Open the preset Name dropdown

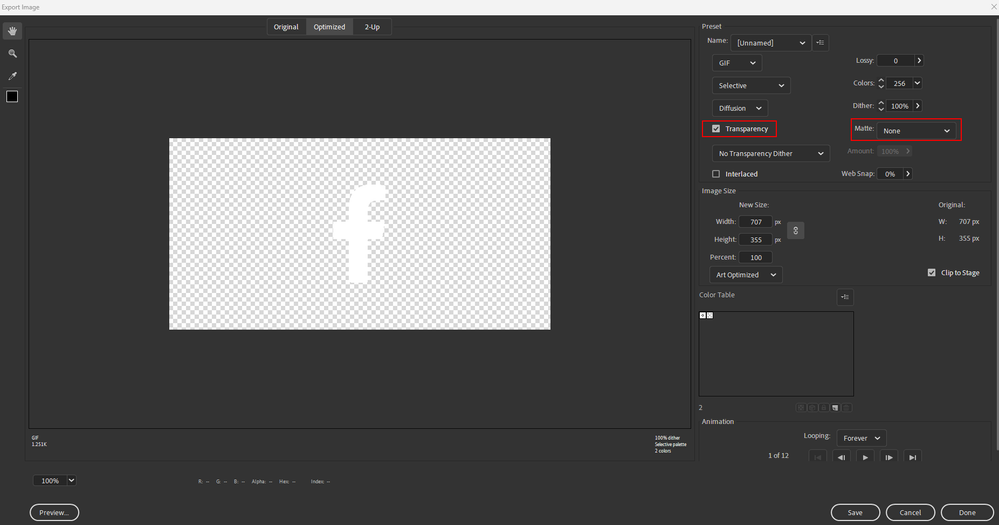tap(771, 43)
